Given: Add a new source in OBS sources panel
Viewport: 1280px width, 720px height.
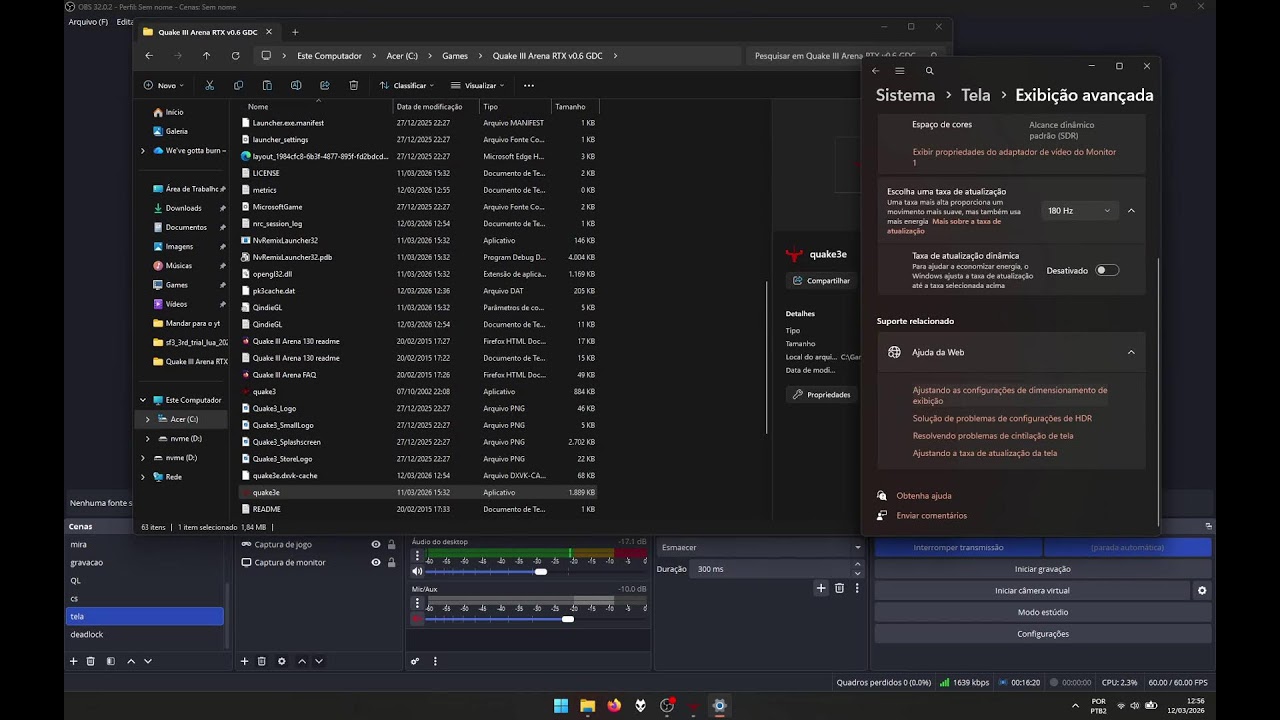Looking at the screenshot, I should pos(244,661).
